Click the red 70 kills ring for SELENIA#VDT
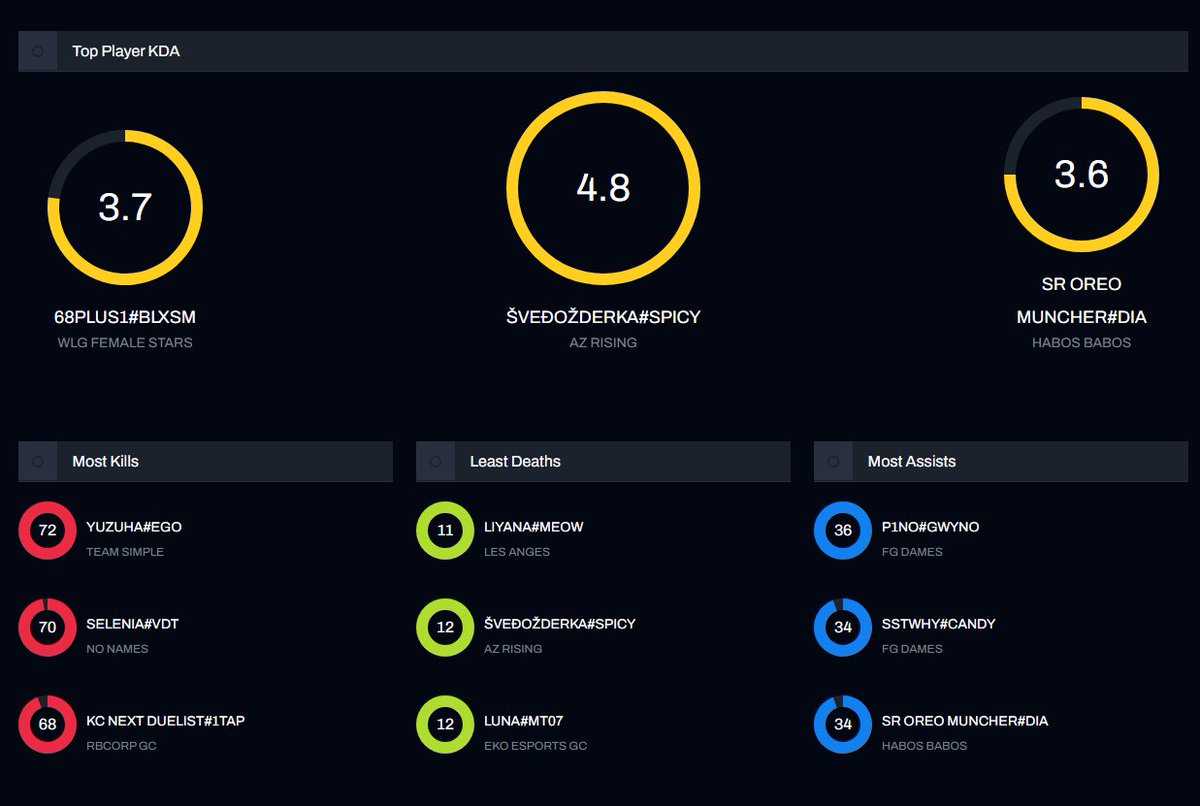 pos(47,628)
